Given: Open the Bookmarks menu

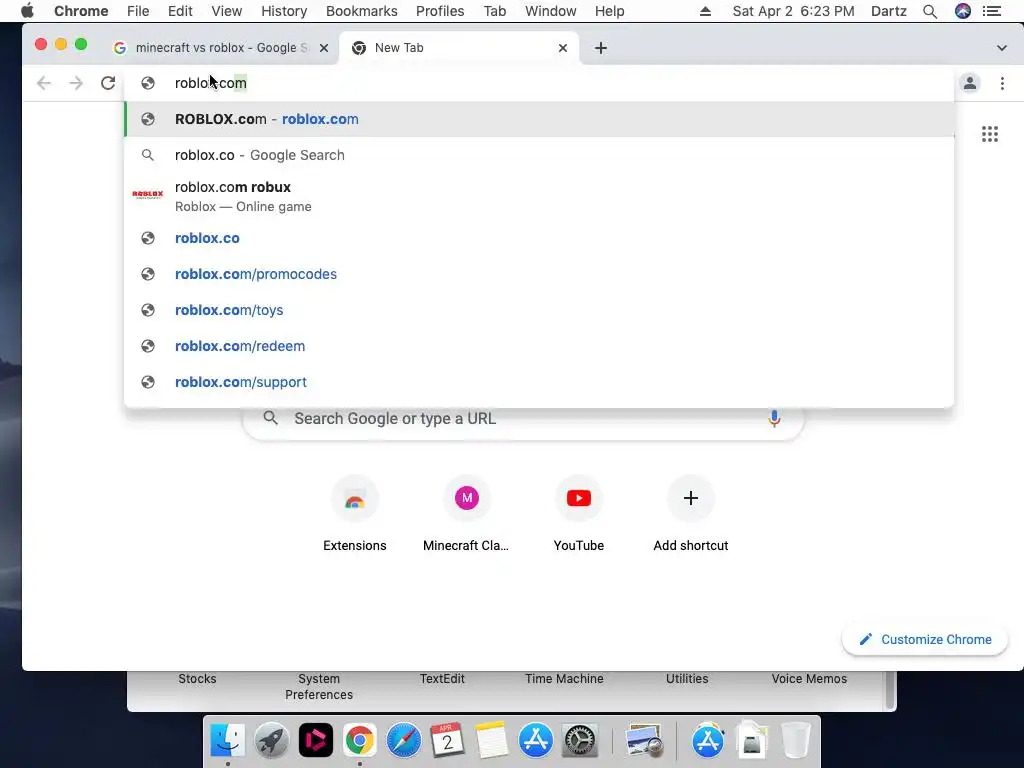Looking at the screenshot, I should (362, 11).
